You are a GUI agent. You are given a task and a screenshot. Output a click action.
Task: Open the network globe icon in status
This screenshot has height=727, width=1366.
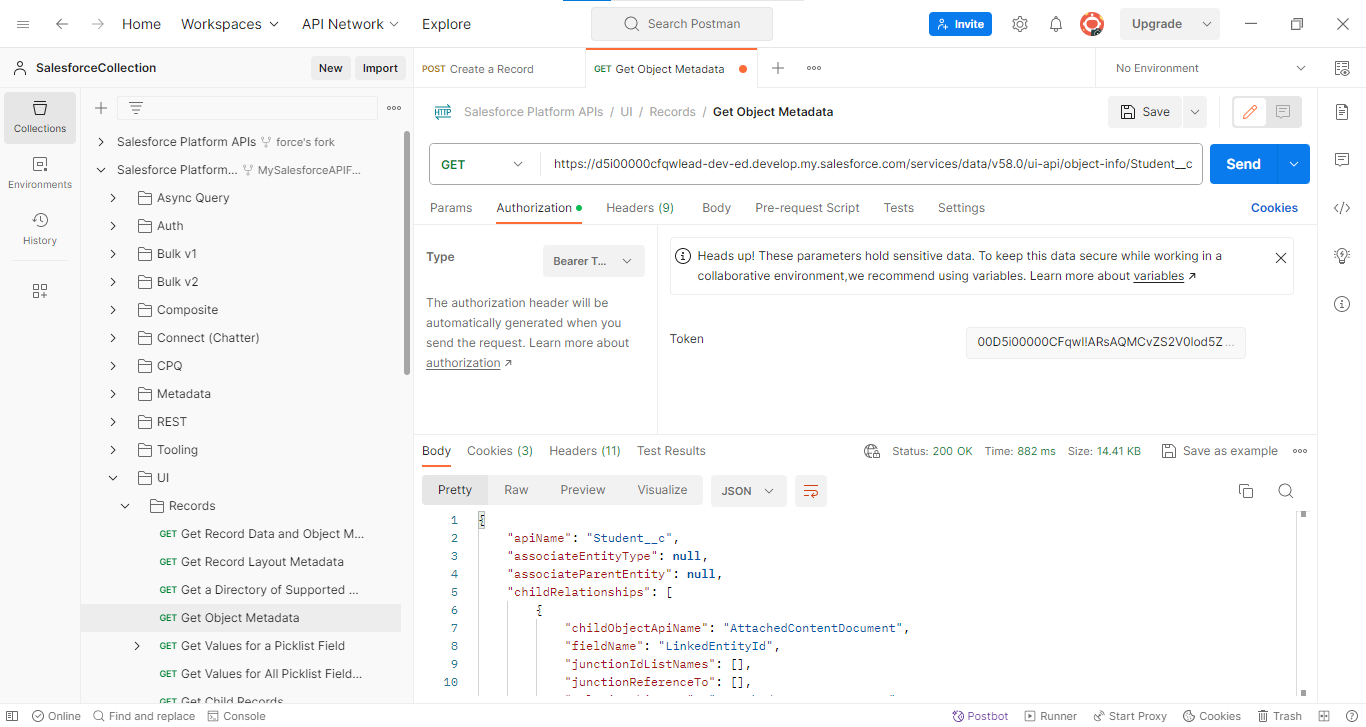[872, 451]
